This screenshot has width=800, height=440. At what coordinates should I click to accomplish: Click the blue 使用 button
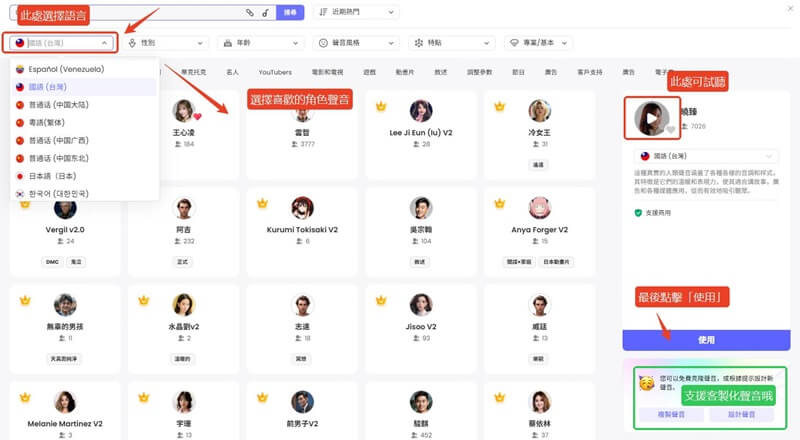tap(706, 340)
